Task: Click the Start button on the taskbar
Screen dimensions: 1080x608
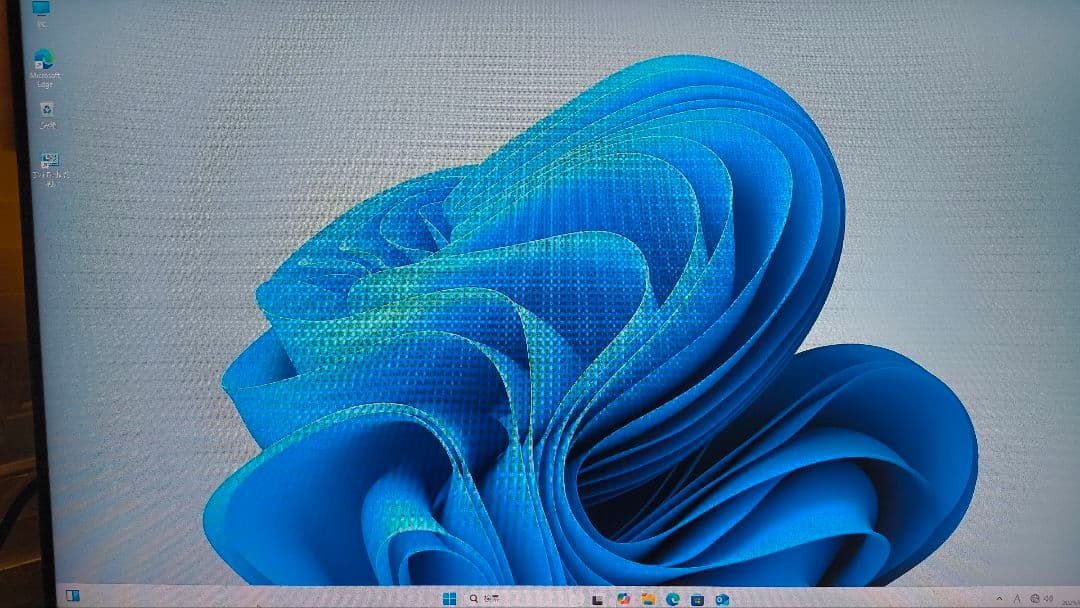Action: point(450,598)
